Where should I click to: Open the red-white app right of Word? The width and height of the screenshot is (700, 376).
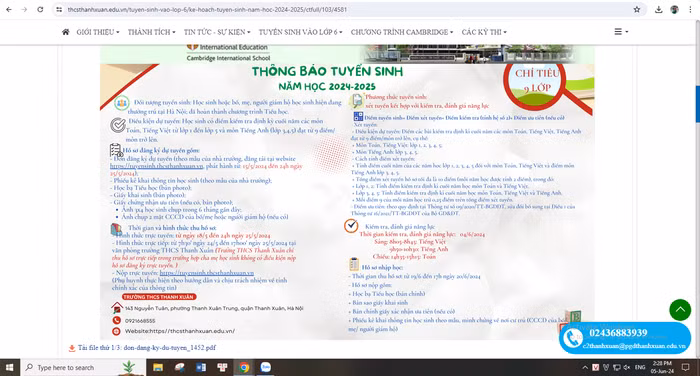coord(222,367)
